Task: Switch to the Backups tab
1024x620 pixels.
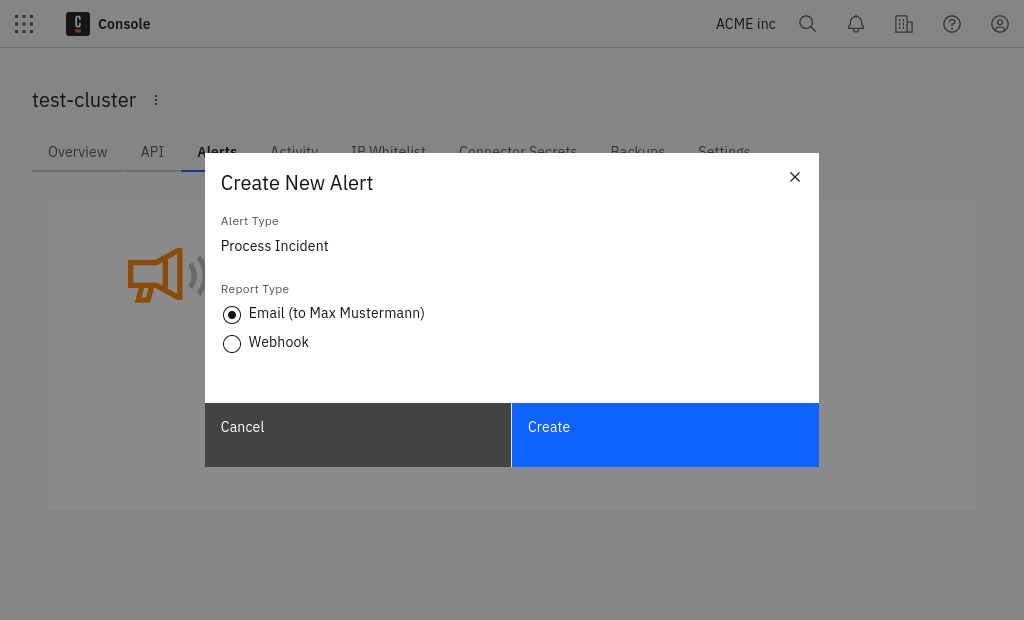Action: click(637, 151)
